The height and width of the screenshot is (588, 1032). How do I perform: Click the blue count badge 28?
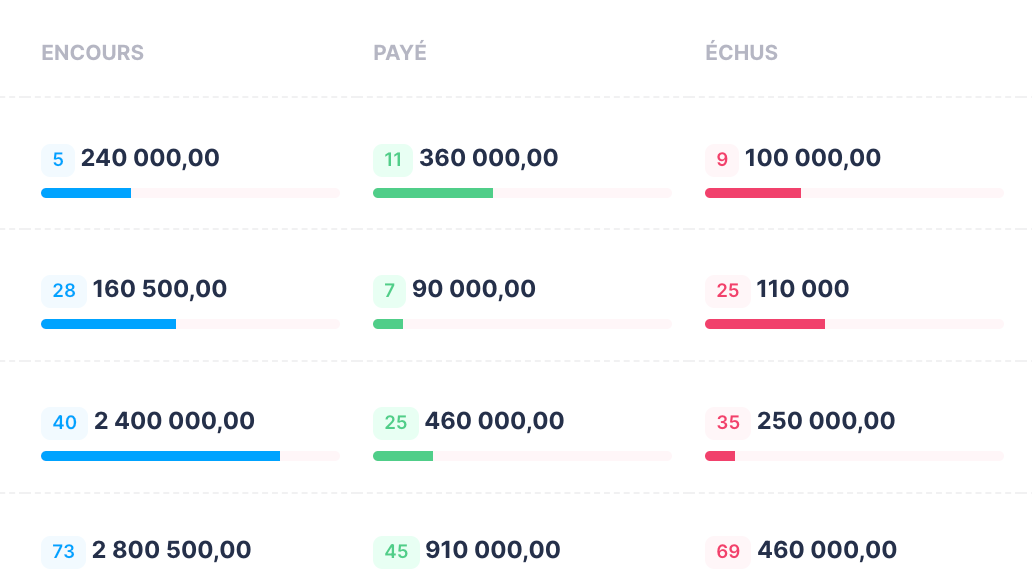tap(64, 291)
